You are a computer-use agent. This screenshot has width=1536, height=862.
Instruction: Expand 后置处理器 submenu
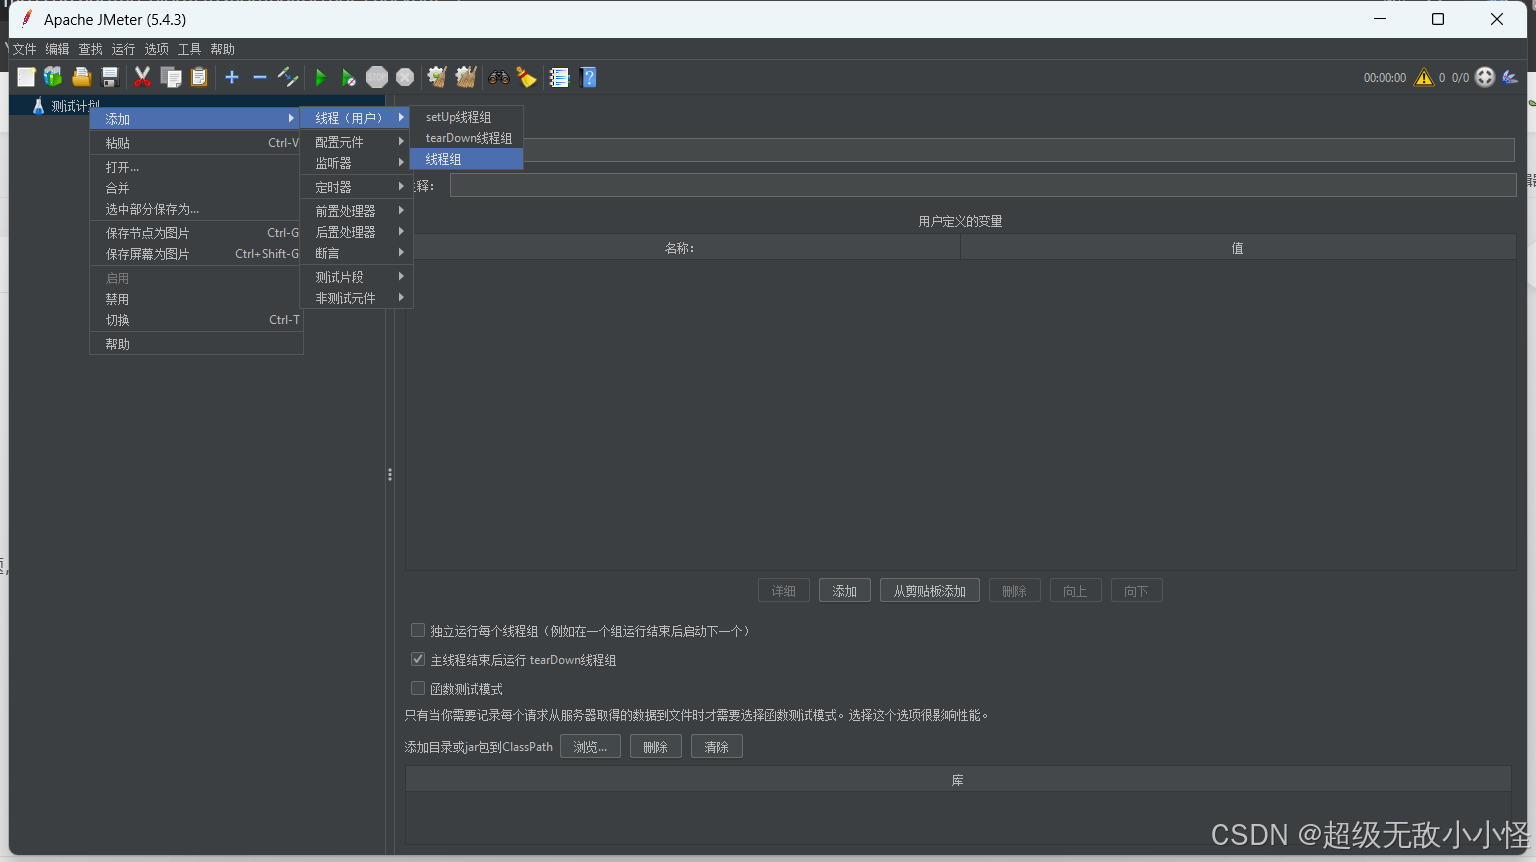pos(356,232)
